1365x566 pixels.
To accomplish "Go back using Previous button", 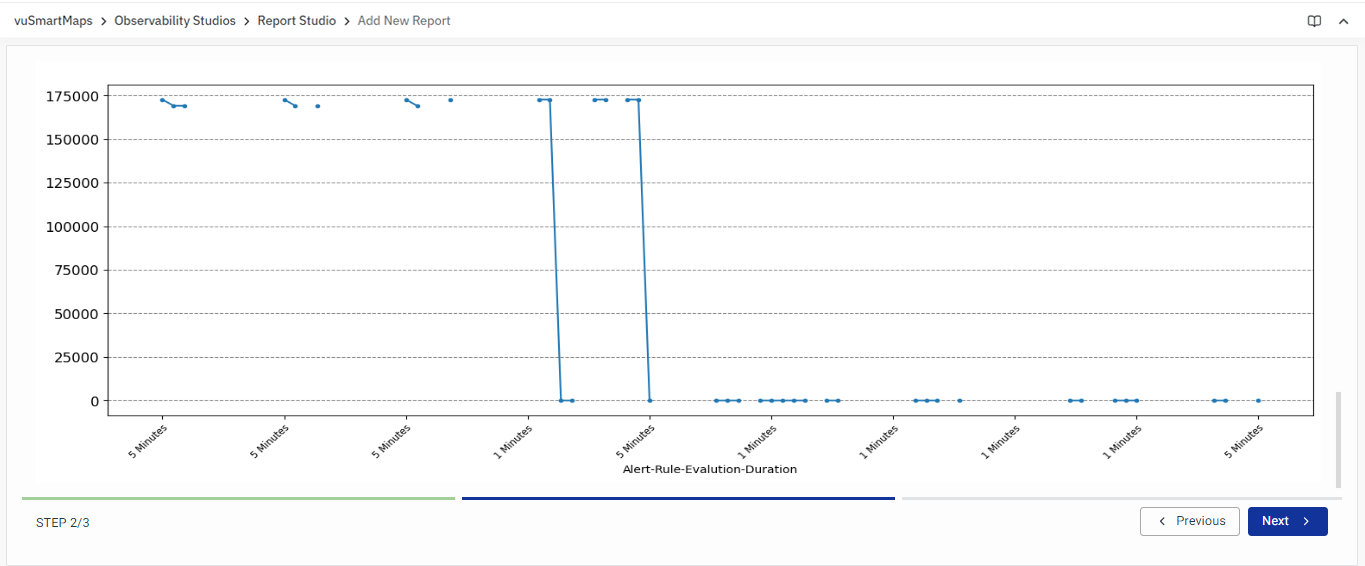I will 1190,521.
